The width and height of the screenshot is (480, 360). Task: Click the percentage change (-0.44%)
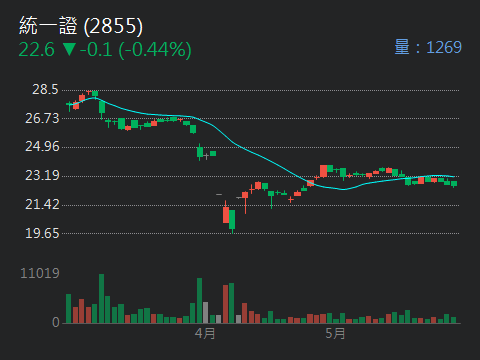click(x=155, y=50)
